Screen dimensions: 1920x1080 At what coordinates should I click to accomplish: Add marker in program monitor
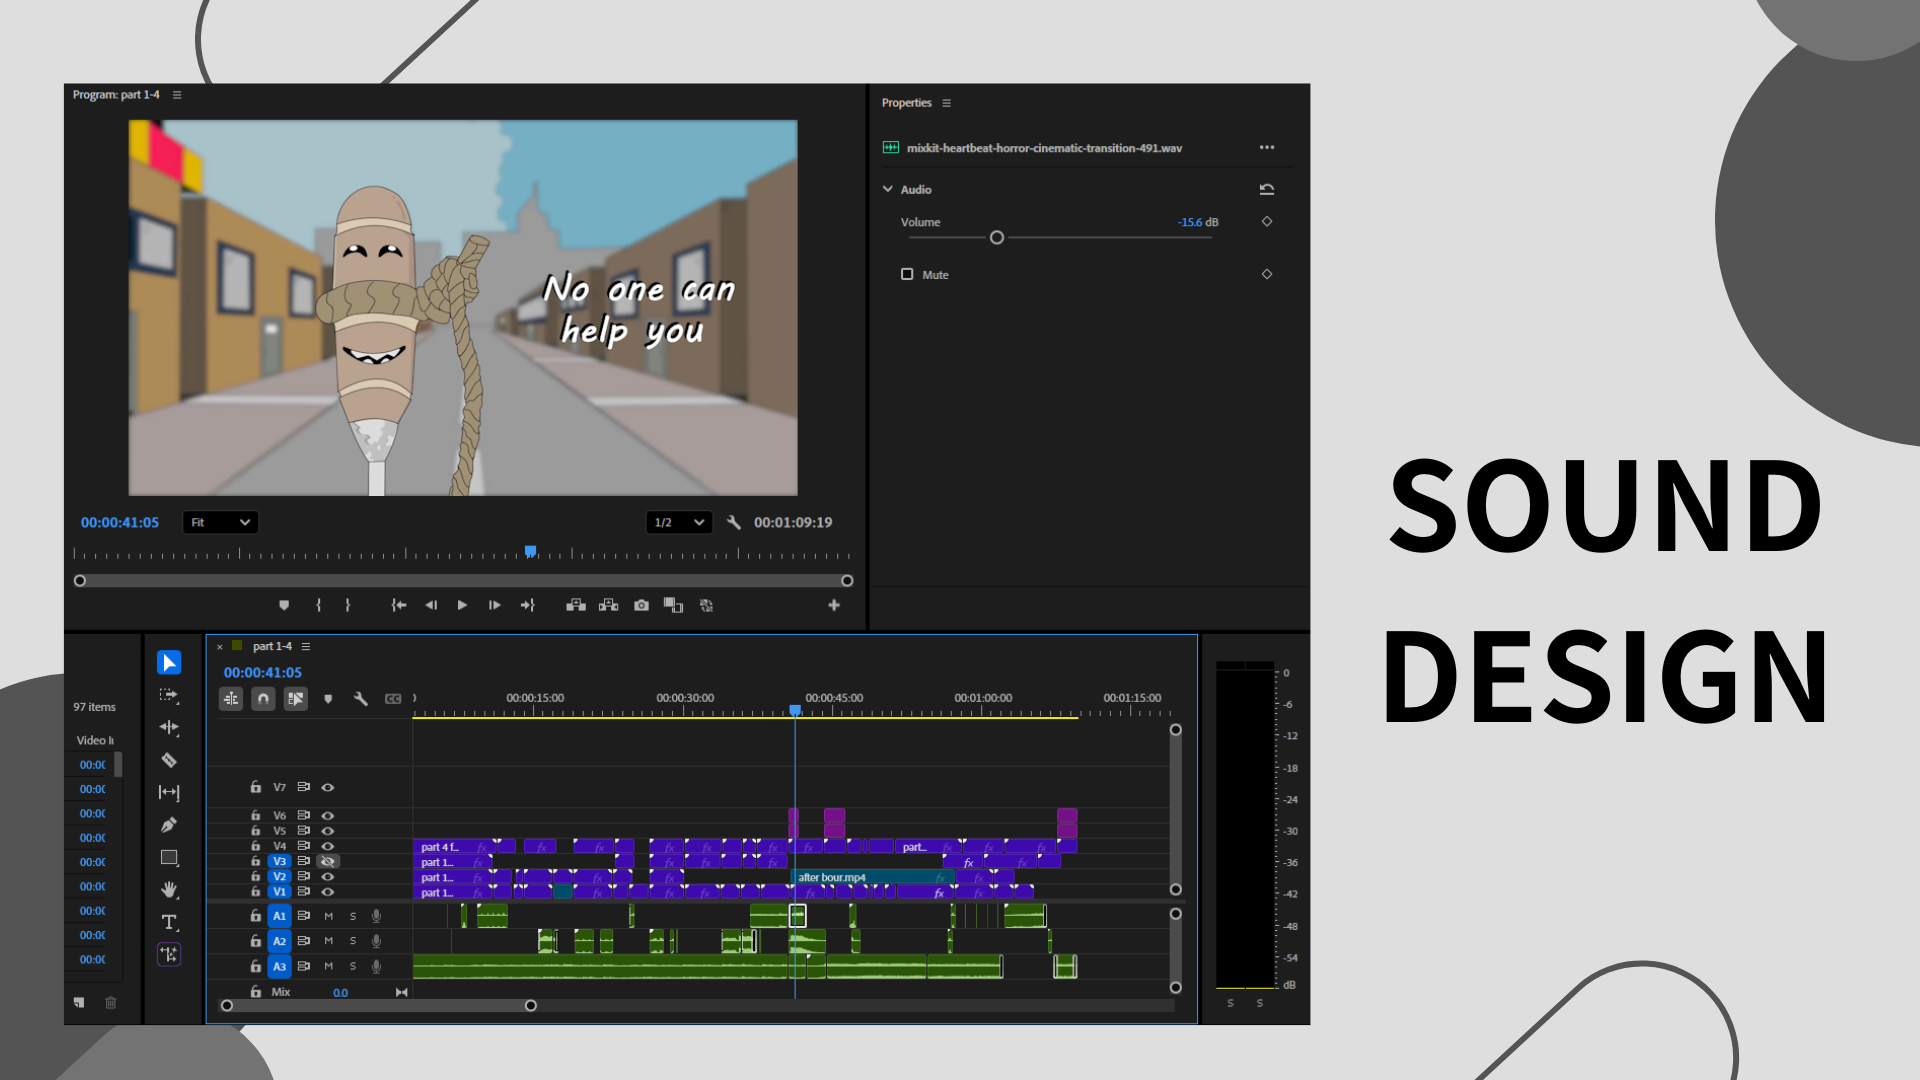(284, 606)
